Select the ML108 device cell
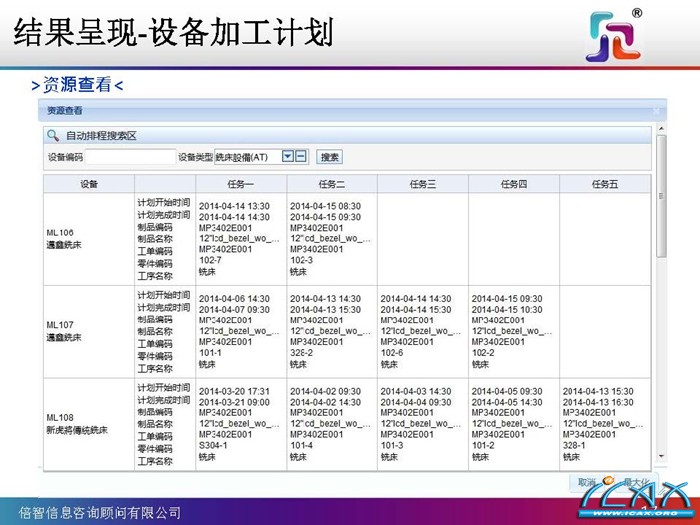Image resolution: width=700 pixels, height=525 pixels. pos(89,424)
